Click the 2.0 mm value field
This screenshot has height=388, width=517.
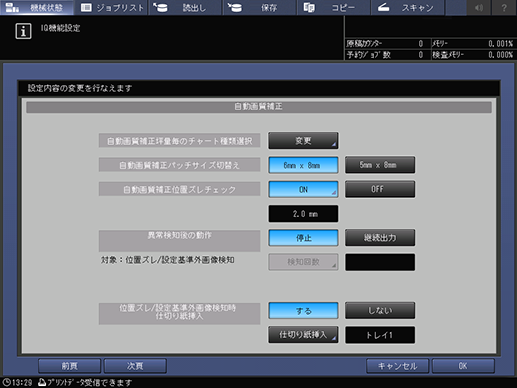point(303,214)
